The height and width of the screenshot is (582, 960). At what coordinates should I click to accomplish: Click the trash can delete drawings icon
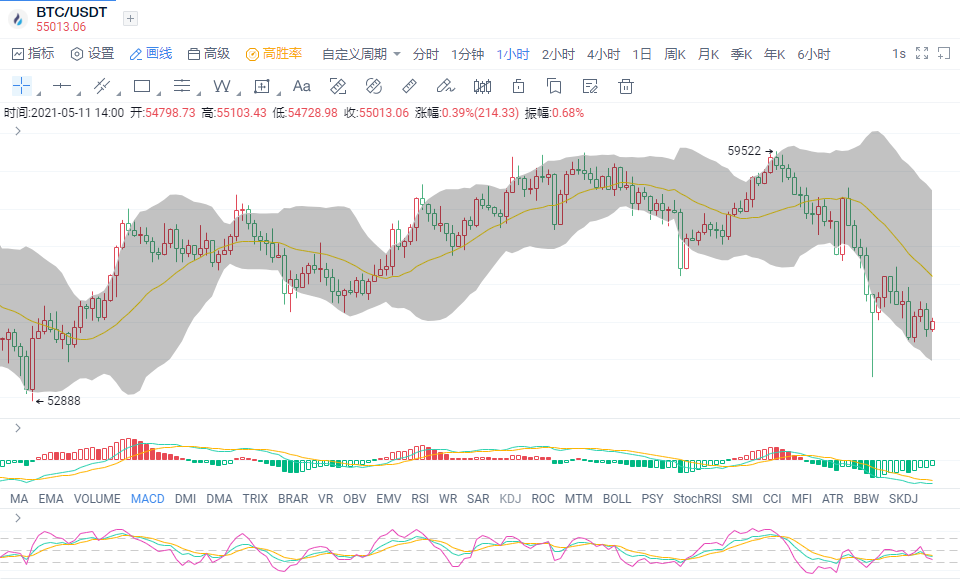pyautogui.click(x=626, y=86)
